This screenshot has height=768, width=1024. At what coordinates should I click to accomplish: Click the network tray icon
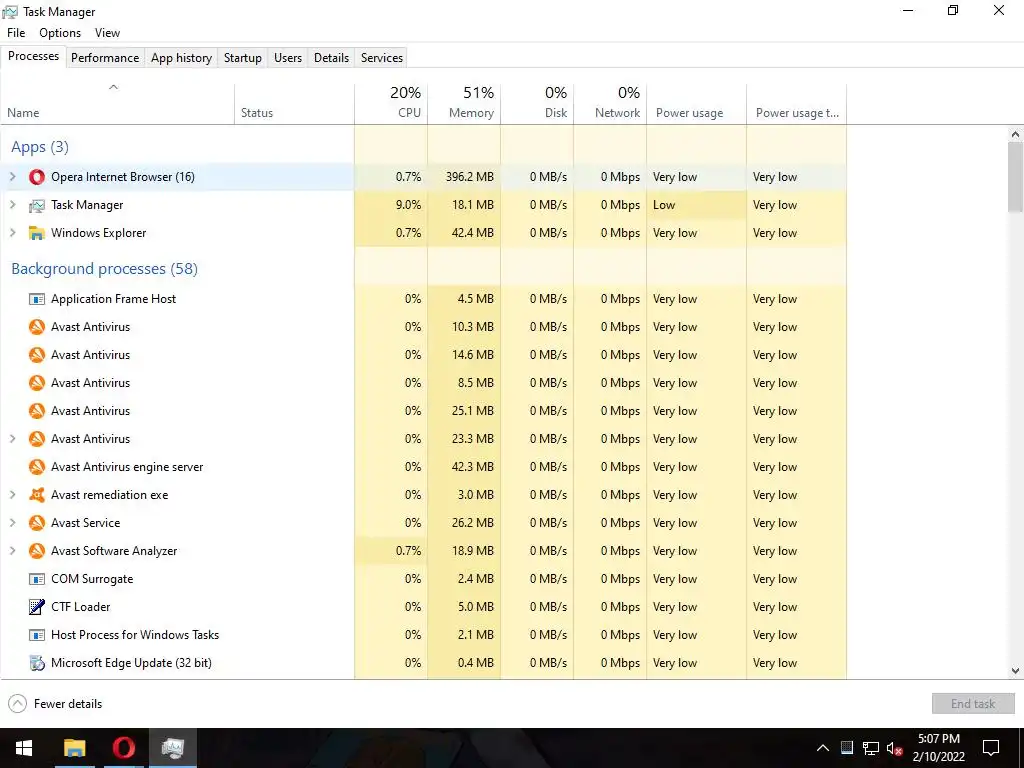coord(871,748)
